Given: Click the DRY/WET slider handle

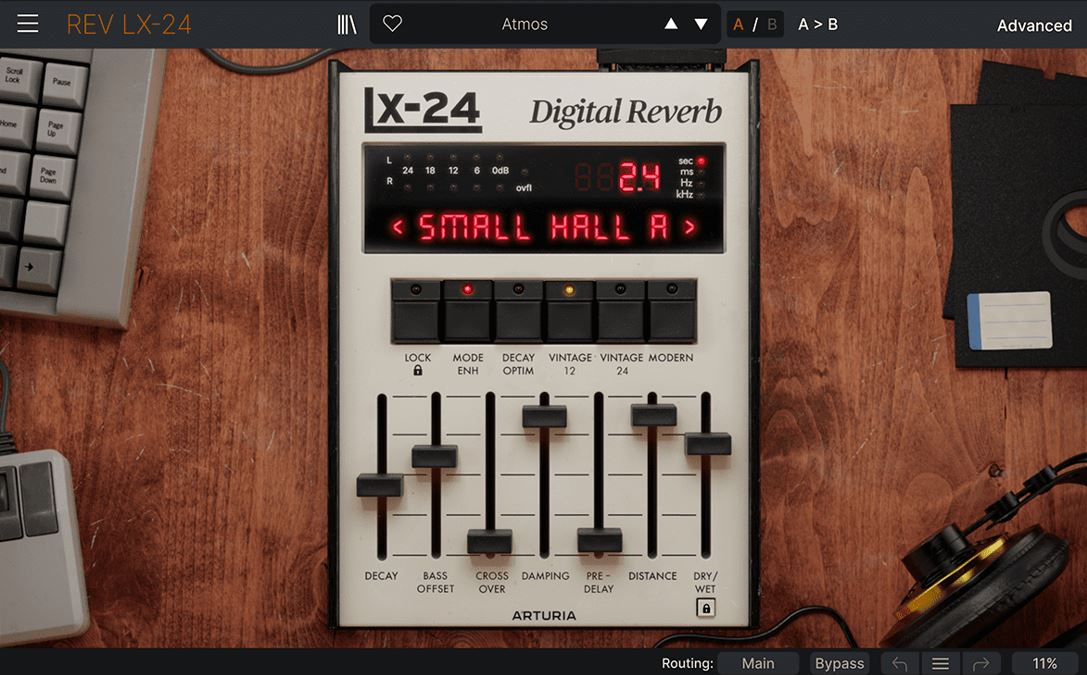Looking at the screenshot, I should pos(708,444).
